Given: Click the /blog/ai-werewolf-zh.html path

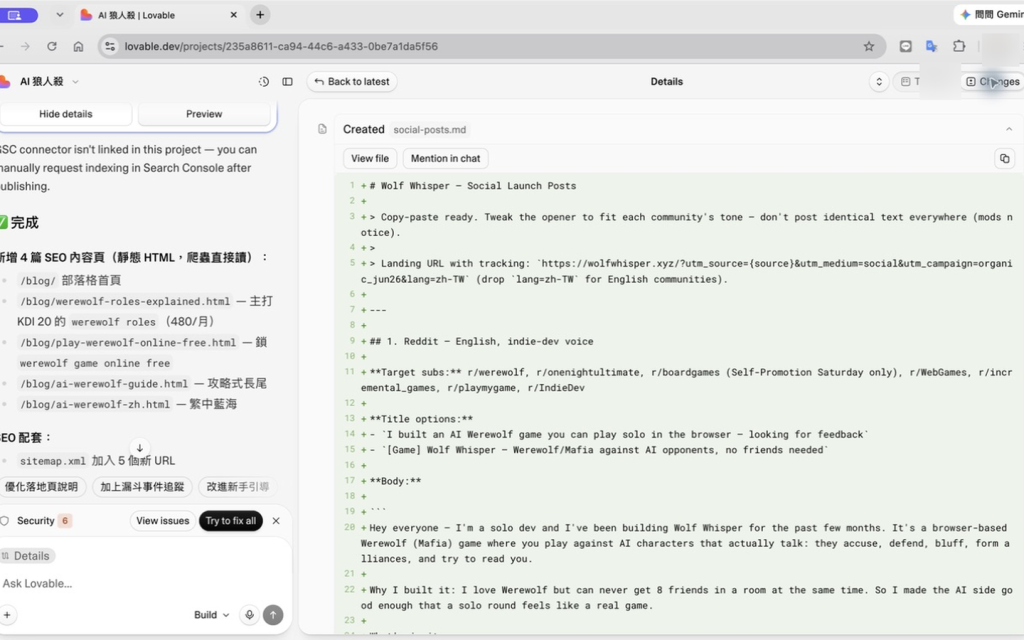Looking at the screenshot, I should click(x=95, y=404).
